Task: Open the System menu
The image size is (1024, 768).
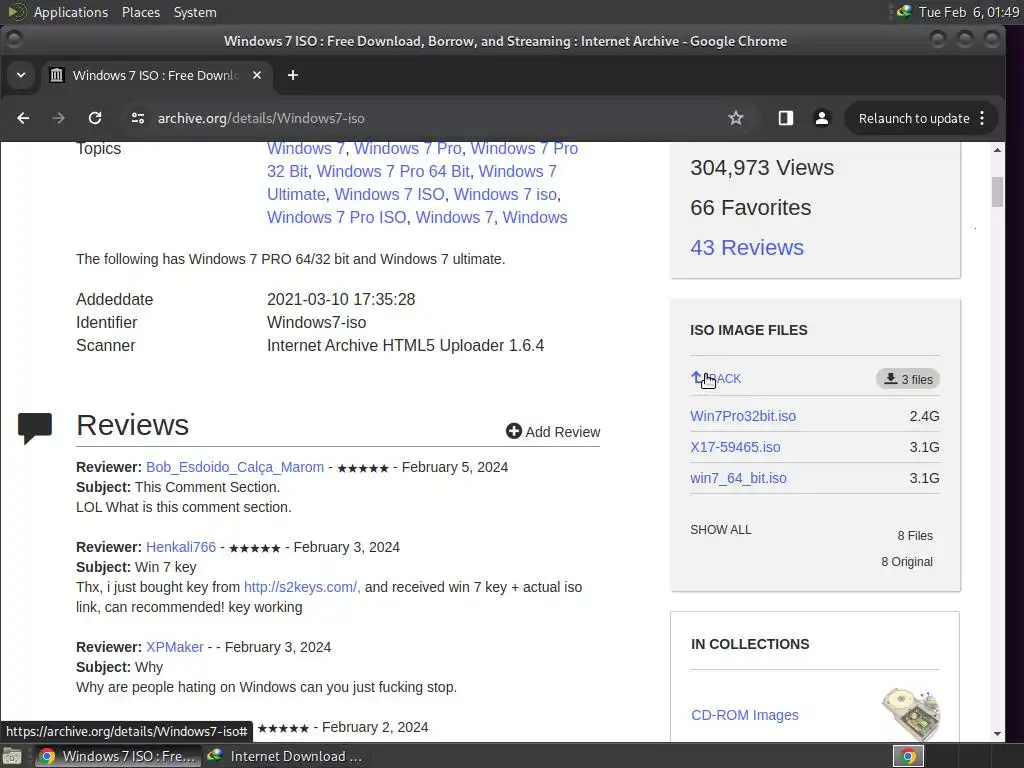Action: pyautogui.click(x=195, y=12)
